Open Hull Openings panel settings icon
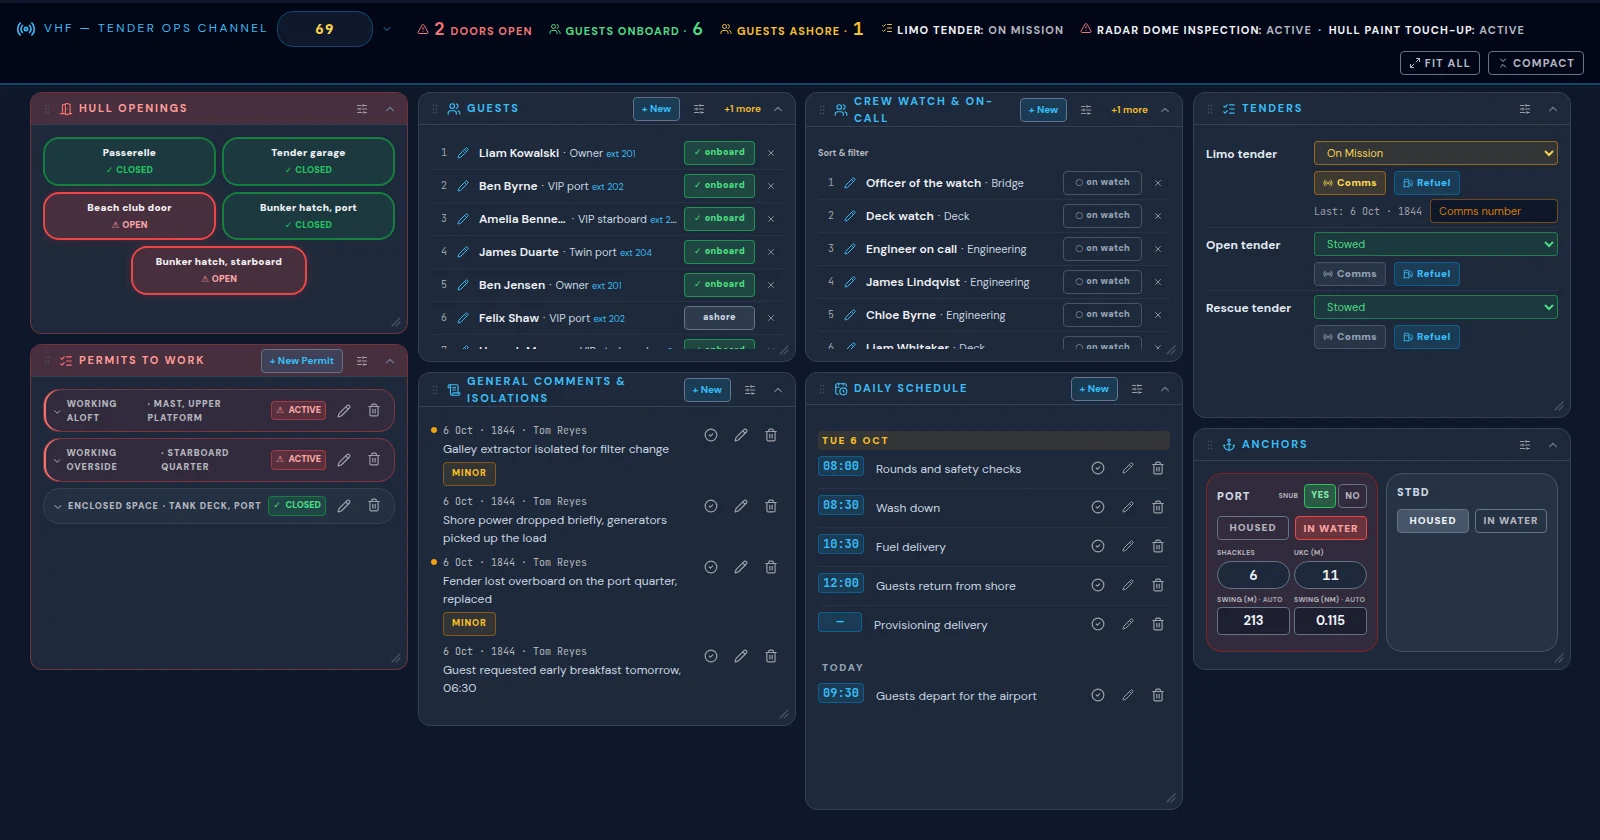The height and width of the screenshot is (840, 1600). (362, 109)
